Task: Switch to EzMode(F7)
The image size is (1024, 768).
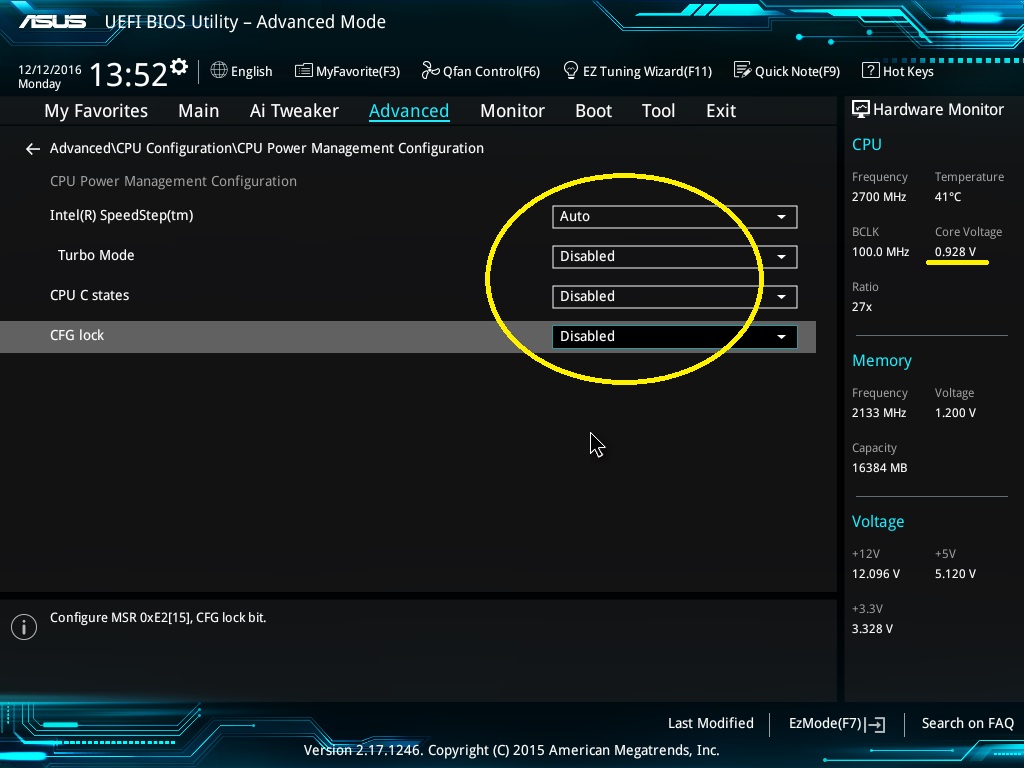Action: point(837,723)
